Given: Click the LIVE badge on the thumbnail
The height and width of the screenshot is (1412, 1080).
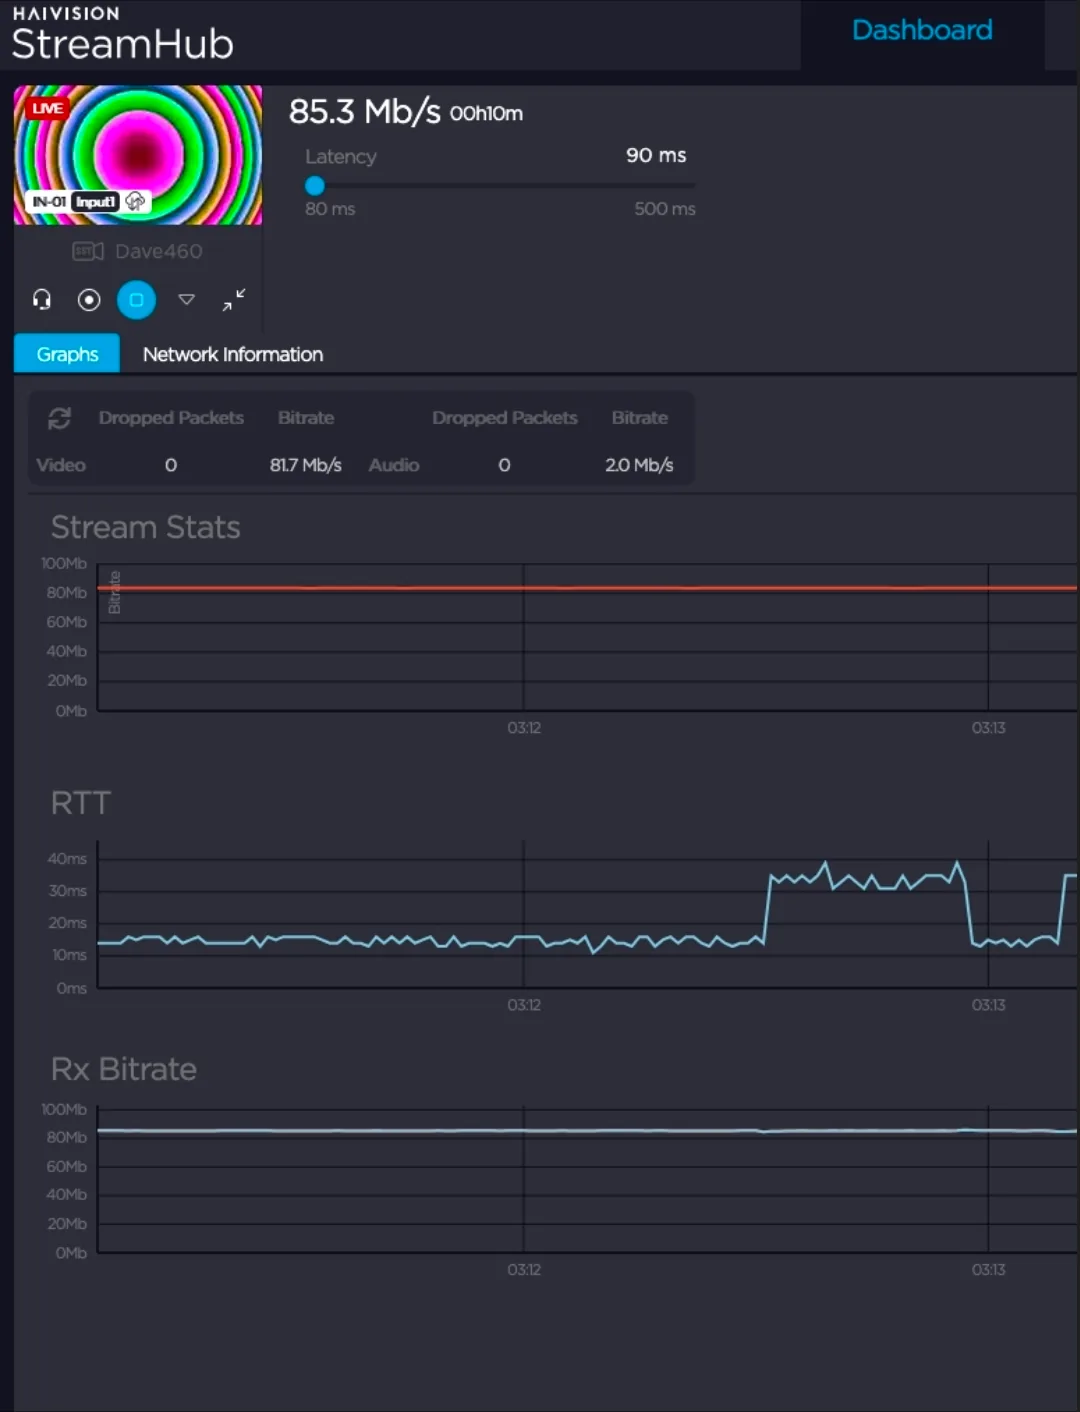Looking at the screenshot, I should (47, 108).
